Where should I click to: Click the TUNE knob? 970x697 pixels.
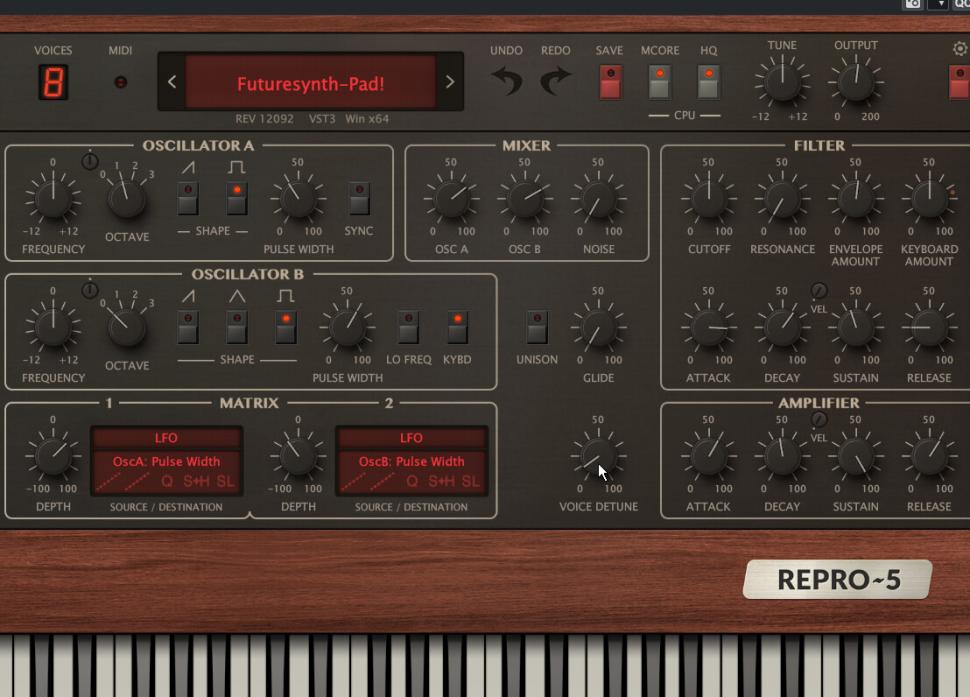(x=783, y=80)
